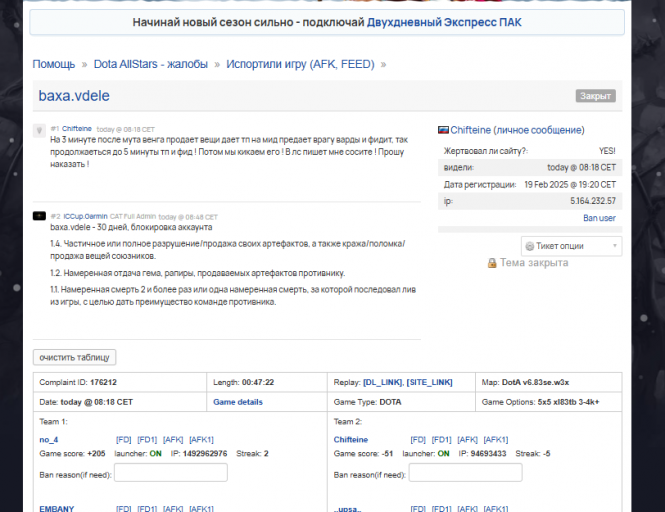Select Map DotA v6.83se.w3x text
Viewport: 665px width, 512px height.
(x=525, y=382)
